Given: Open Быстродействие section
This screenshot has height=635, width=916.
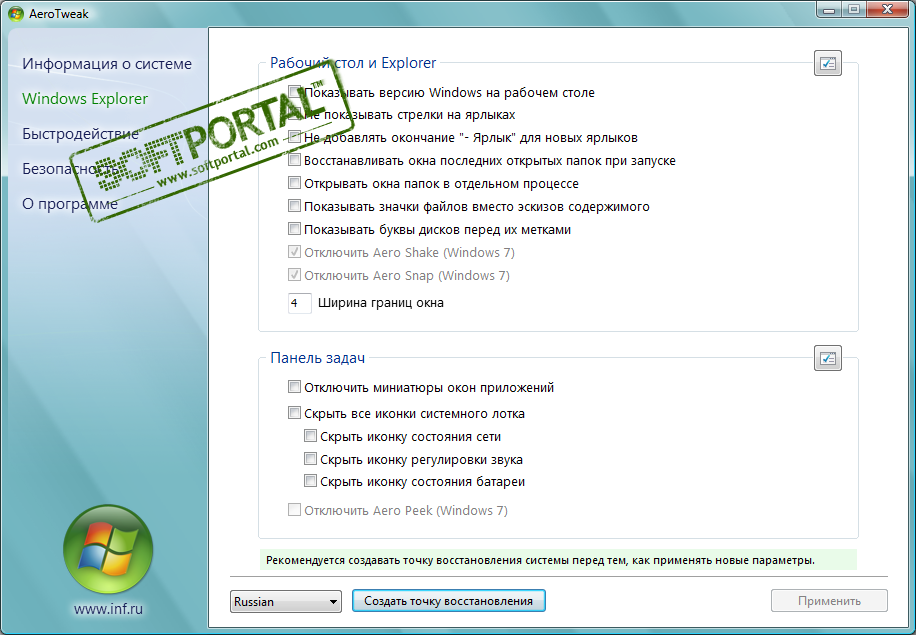Looking at the screenshot, I should coord(80,134).
